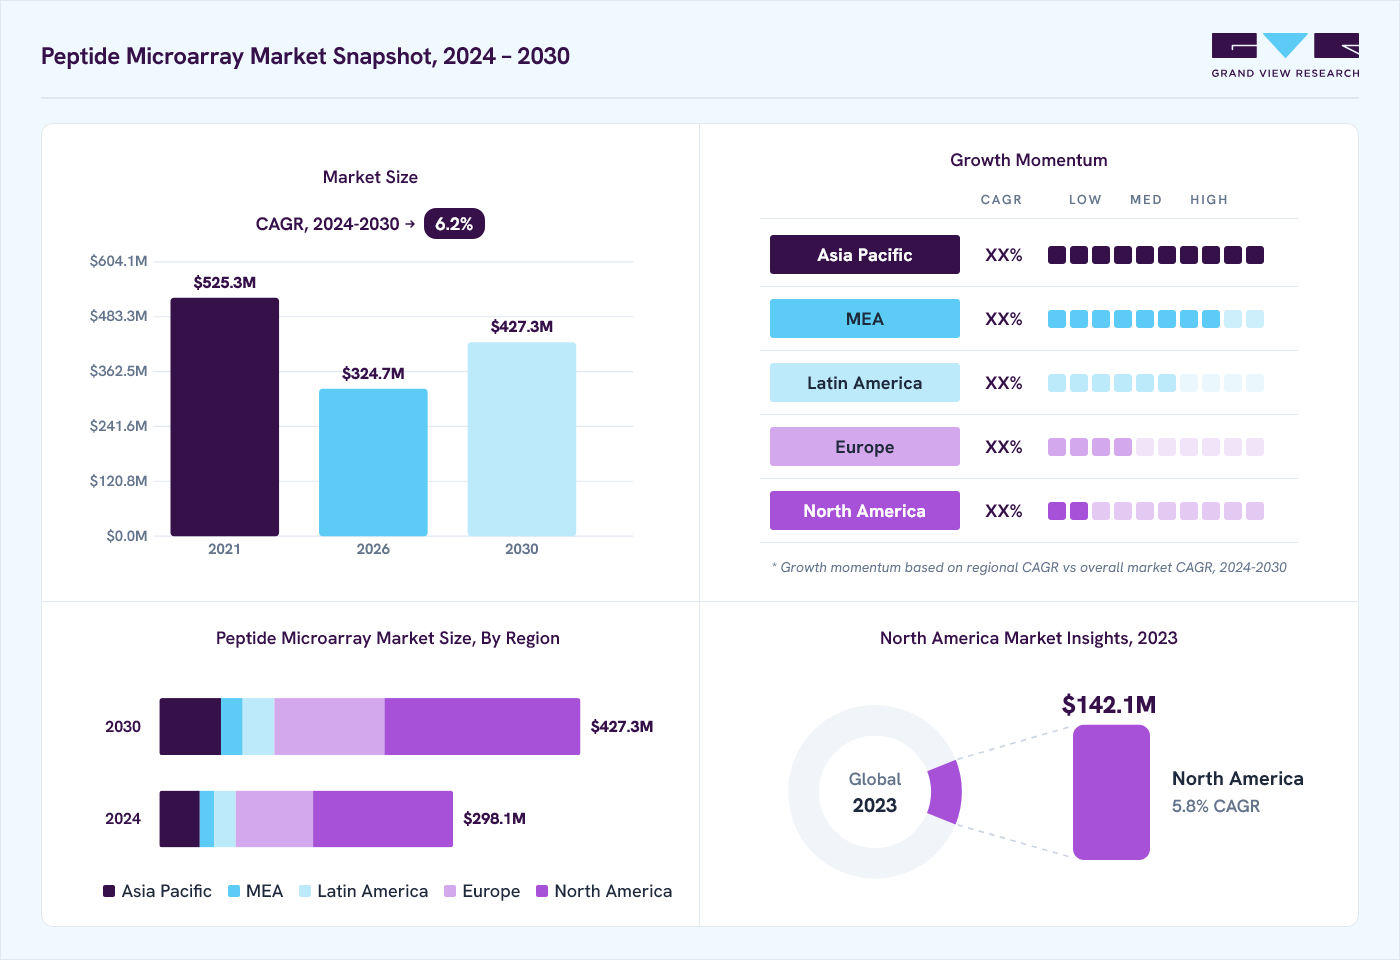Click the Growth Momentum heading
Viewport: 1400px width, 960px height.
point(1029,160)
